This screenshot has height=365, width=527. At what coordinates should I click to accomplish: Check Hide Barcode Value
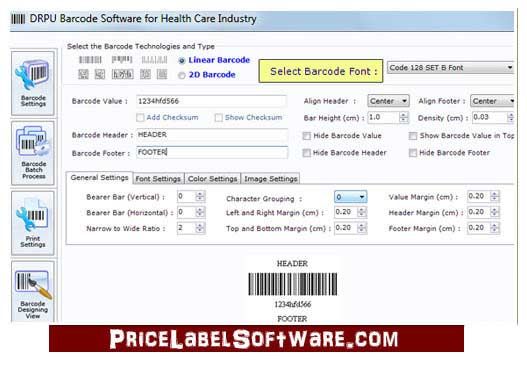306,136
